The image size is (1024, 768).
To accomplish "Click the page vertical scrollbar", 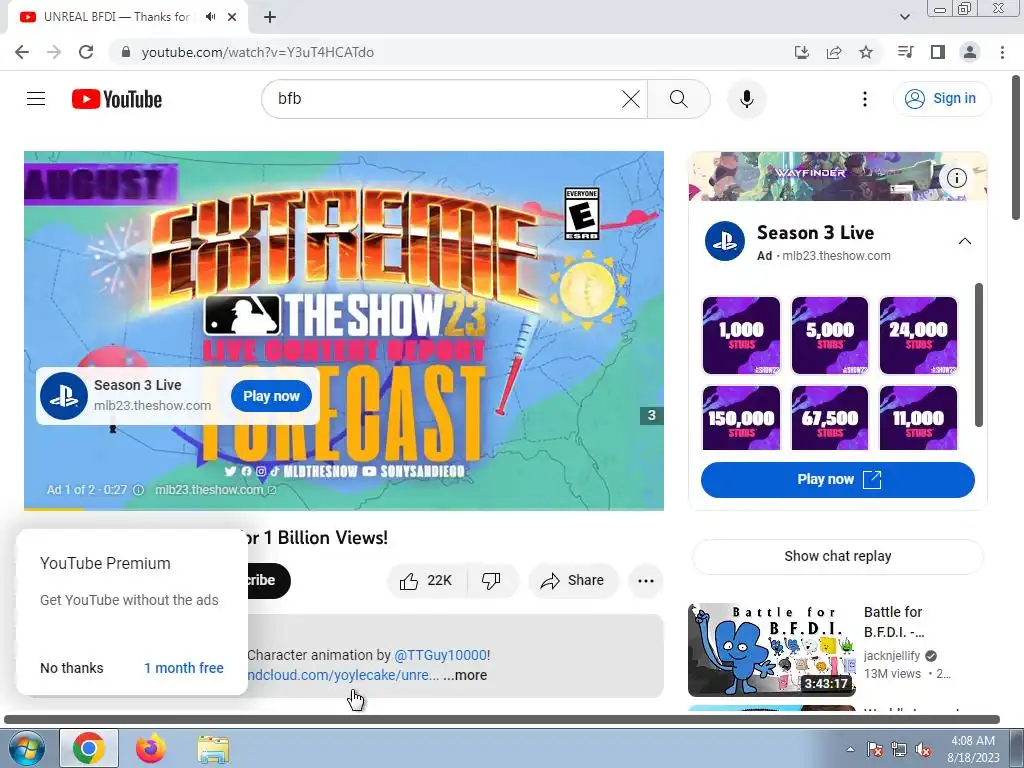I will [x=1017, y=148].
